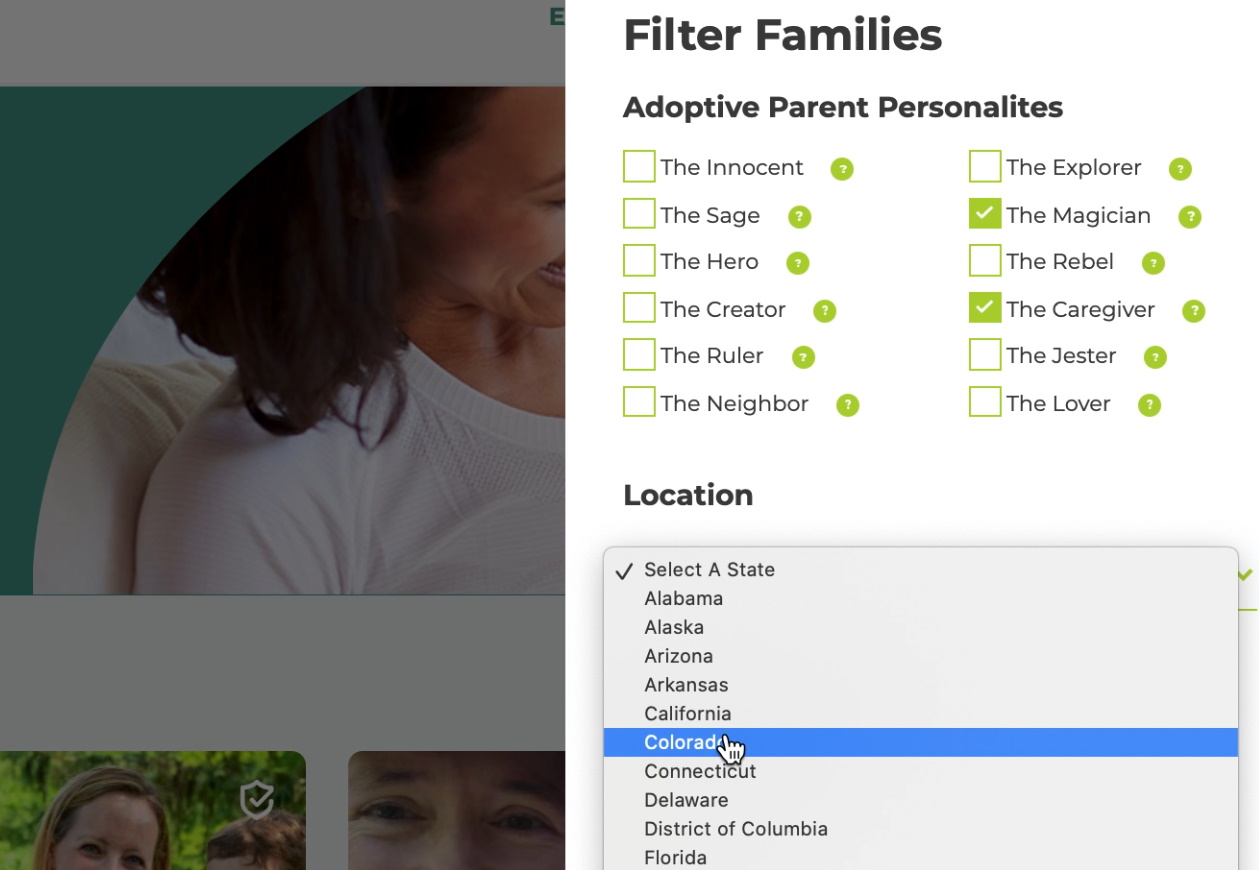Select Florida in the dropdown list
The width and height of the screenshot is (1259, 870).
click(x=676, y=858)
